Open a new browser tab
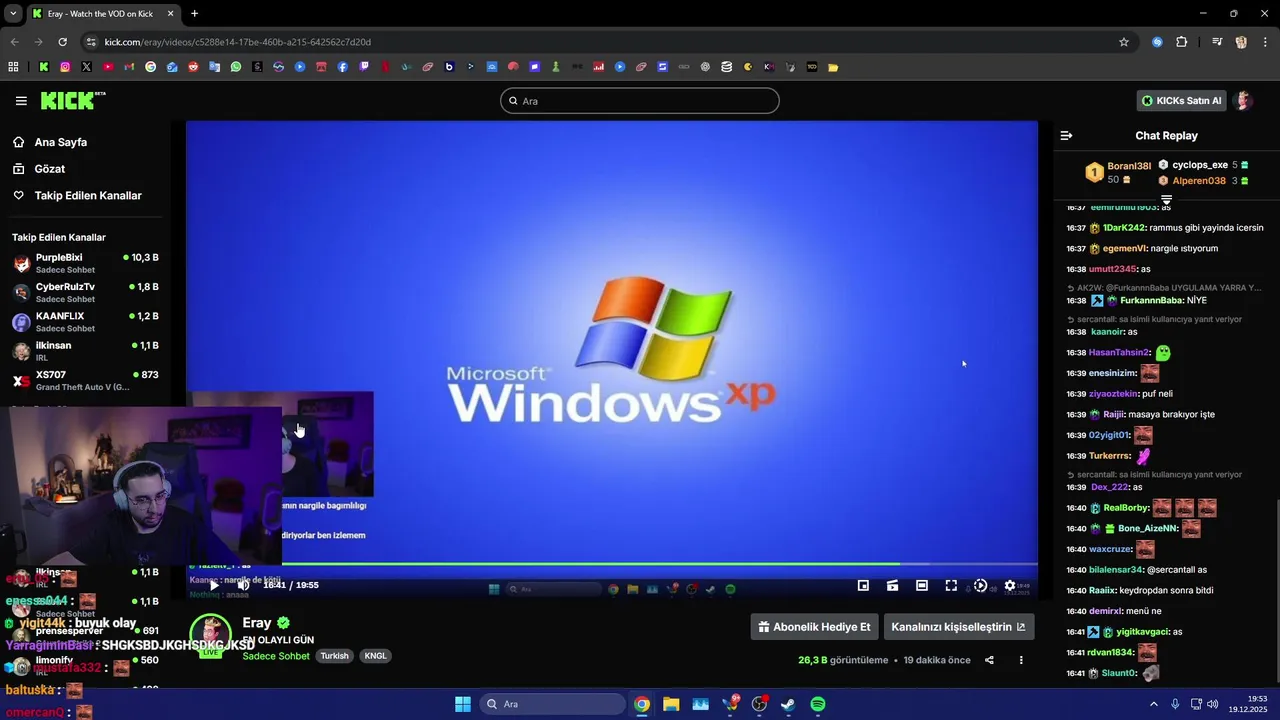Viewport: 1280px width, 720px height. pos(194,14)
